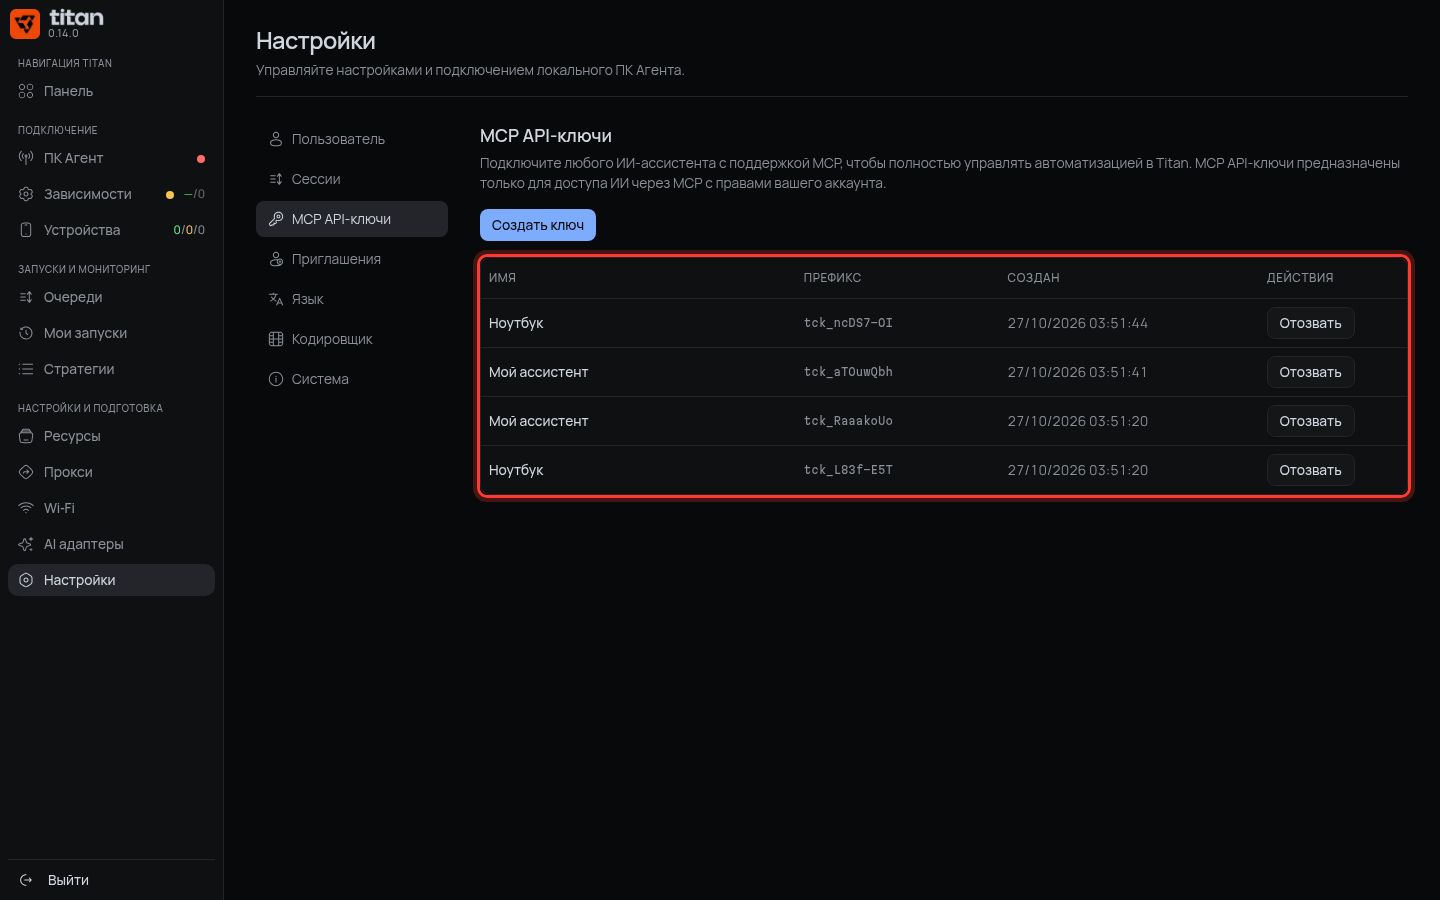Click the Зависимости yellow status dot
Screen dimensions: 1440x900
pos(170,195)
